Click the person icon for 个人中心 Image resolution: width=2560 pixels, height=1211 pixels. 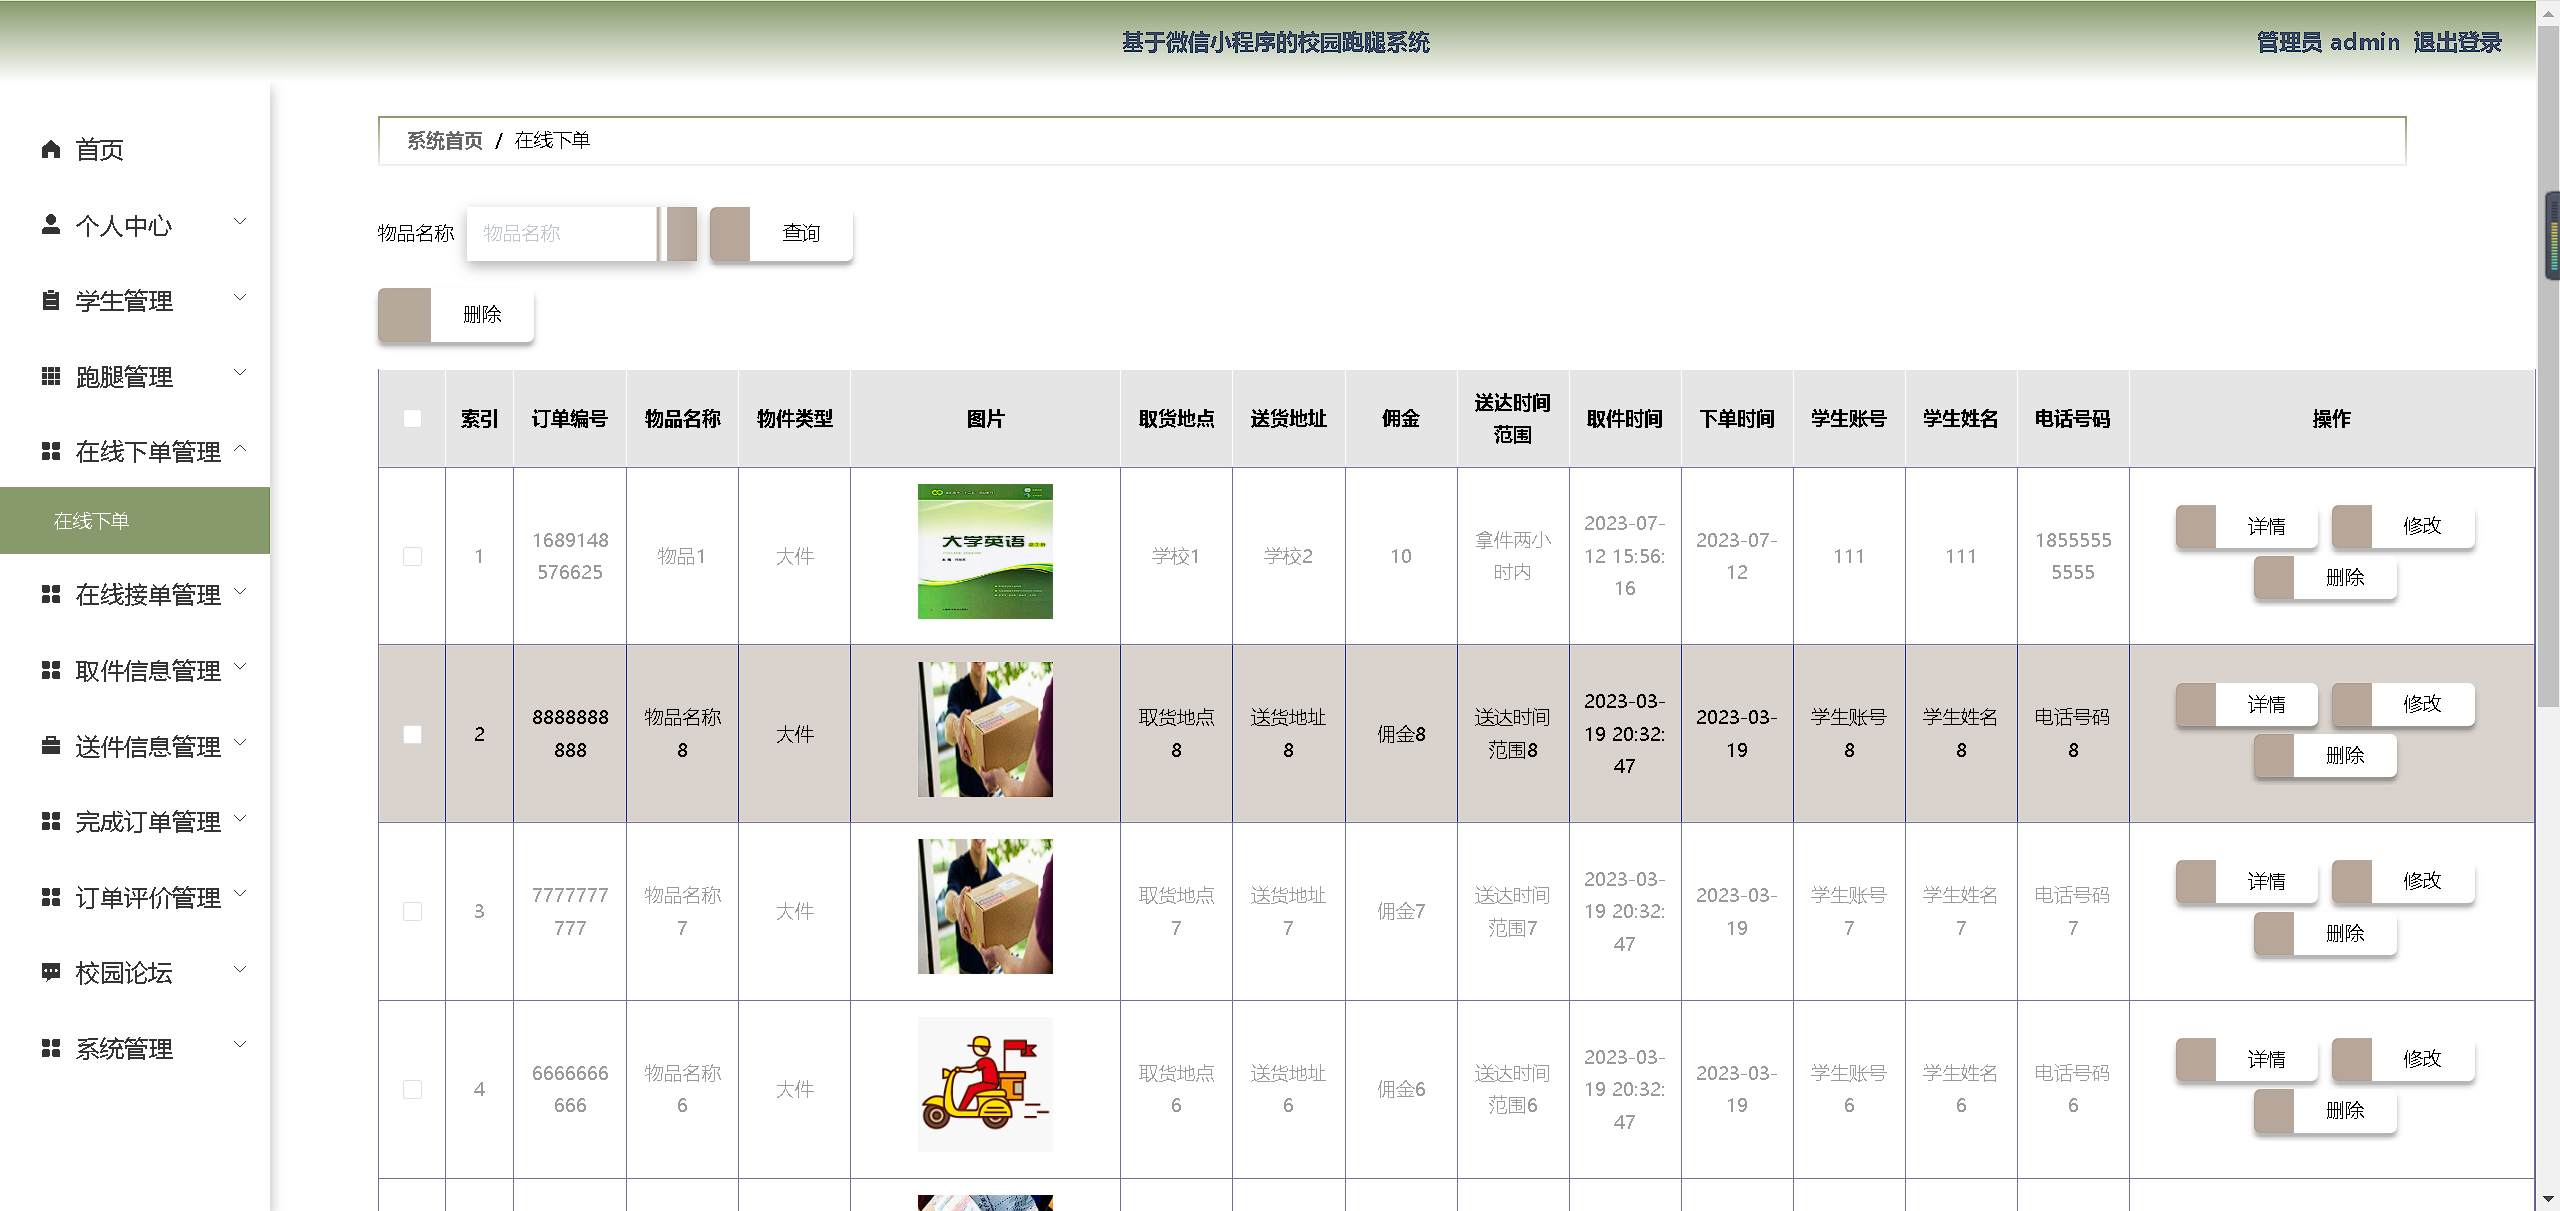click(51, 224)
